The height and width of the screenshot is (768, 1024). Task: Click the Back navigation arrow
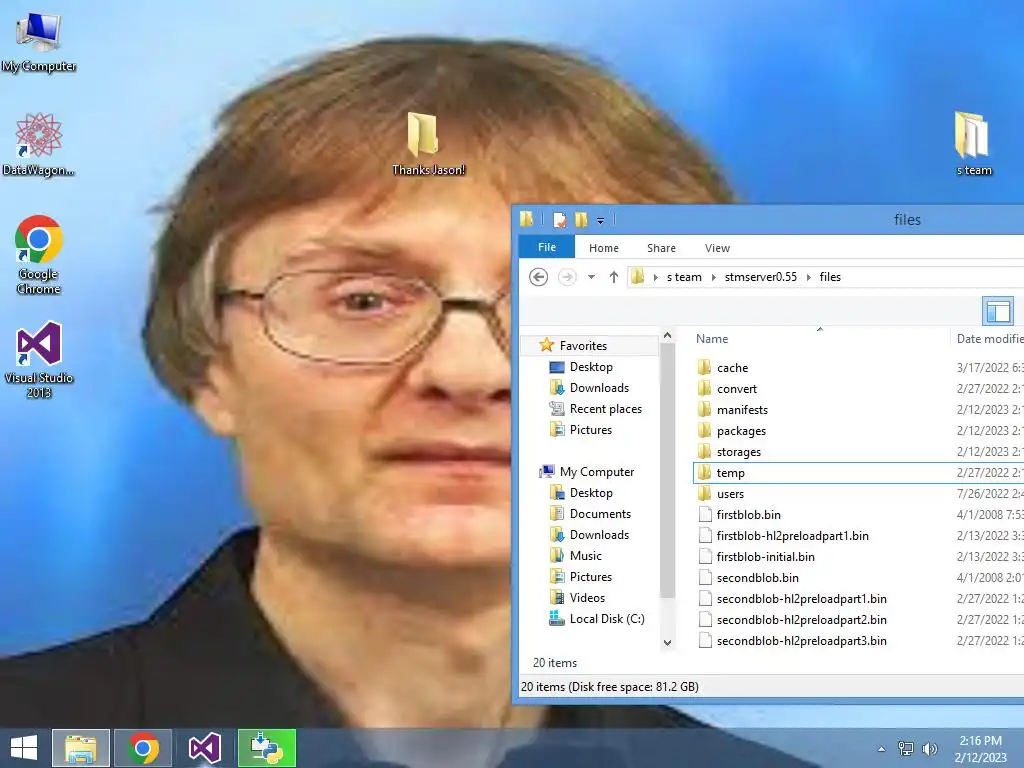coord(538,277)
